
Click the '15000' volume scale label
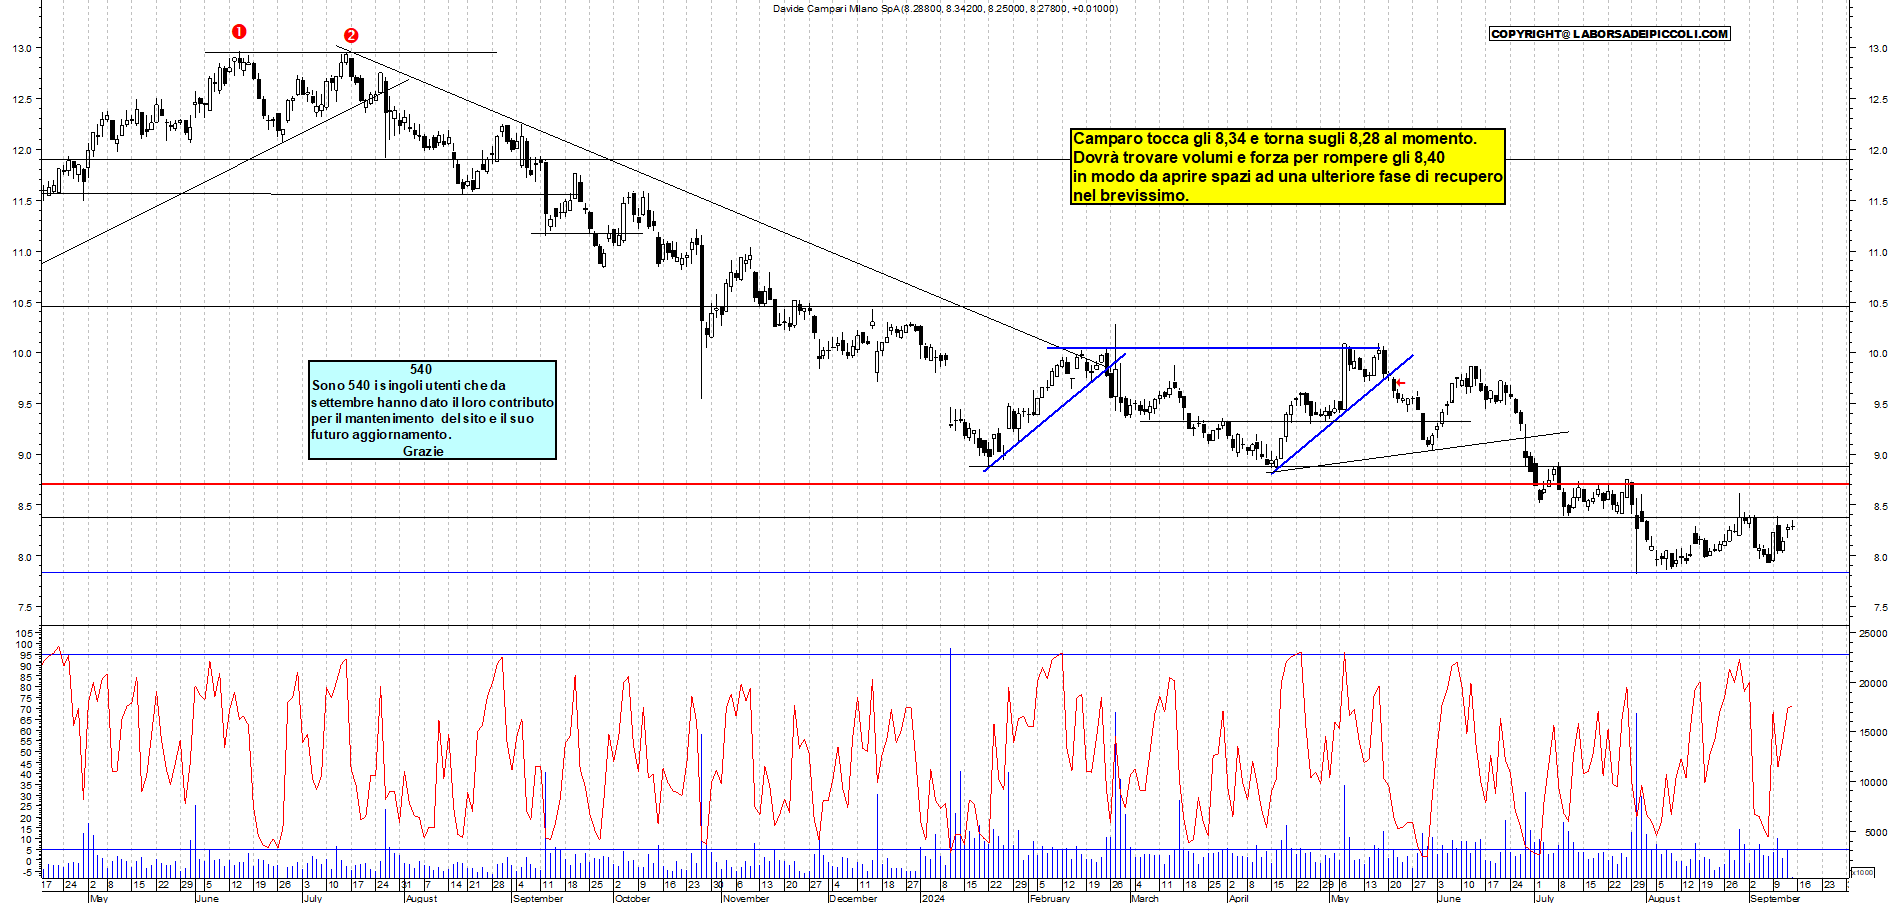tap(1872, 733)
